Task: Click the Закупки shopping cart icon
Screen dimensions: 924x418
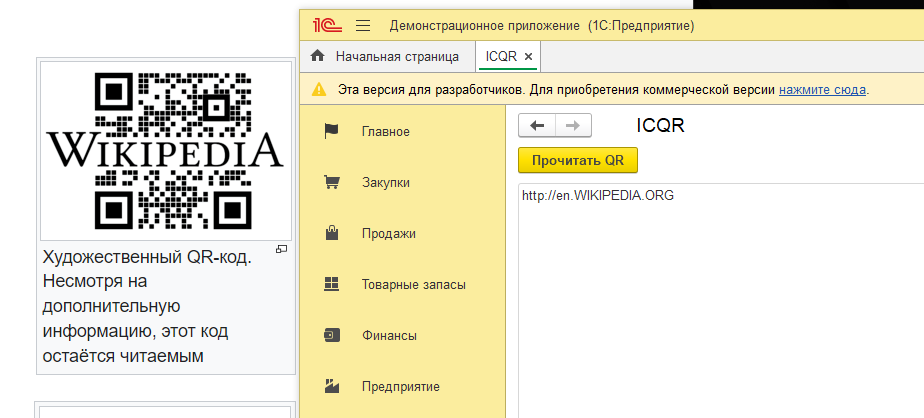Action: tap(332, 182)
